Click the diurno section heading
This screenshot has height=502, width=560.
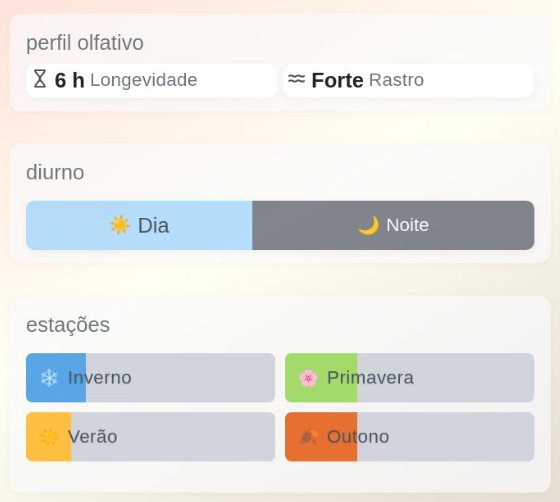(x=55, y=172)
